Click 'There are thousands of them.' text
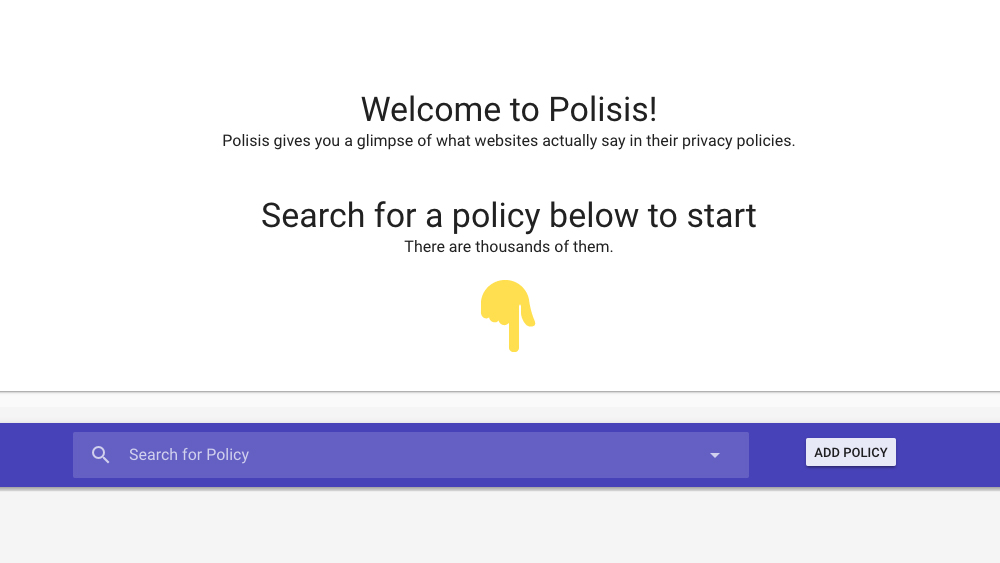The height and width of the screenshot is (563, 1000). pos(508,247)
